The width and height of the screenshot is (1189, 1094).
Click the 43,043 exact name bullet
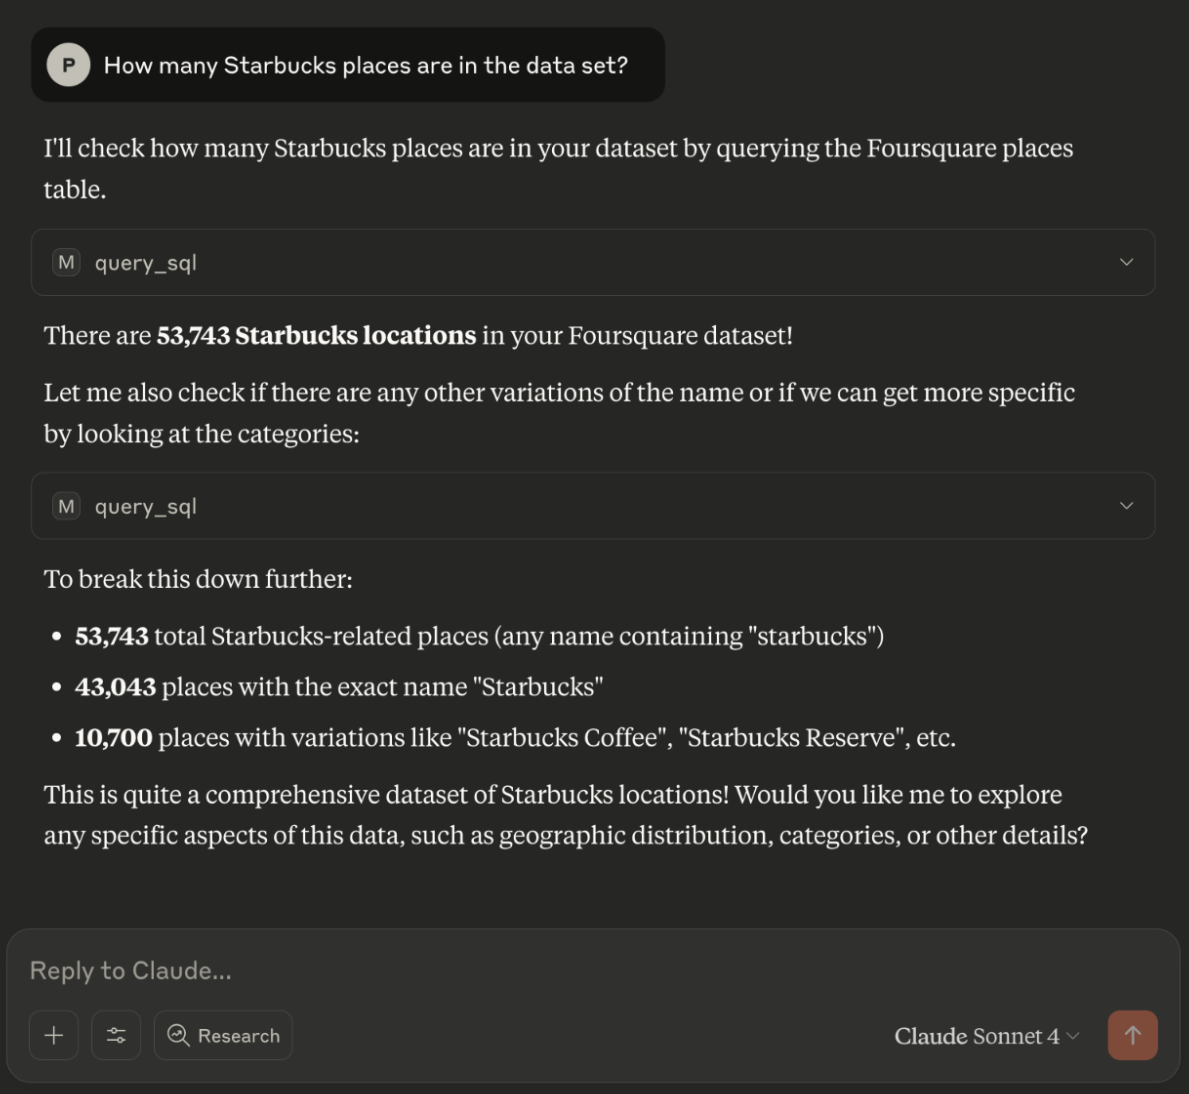coord(339,687)
